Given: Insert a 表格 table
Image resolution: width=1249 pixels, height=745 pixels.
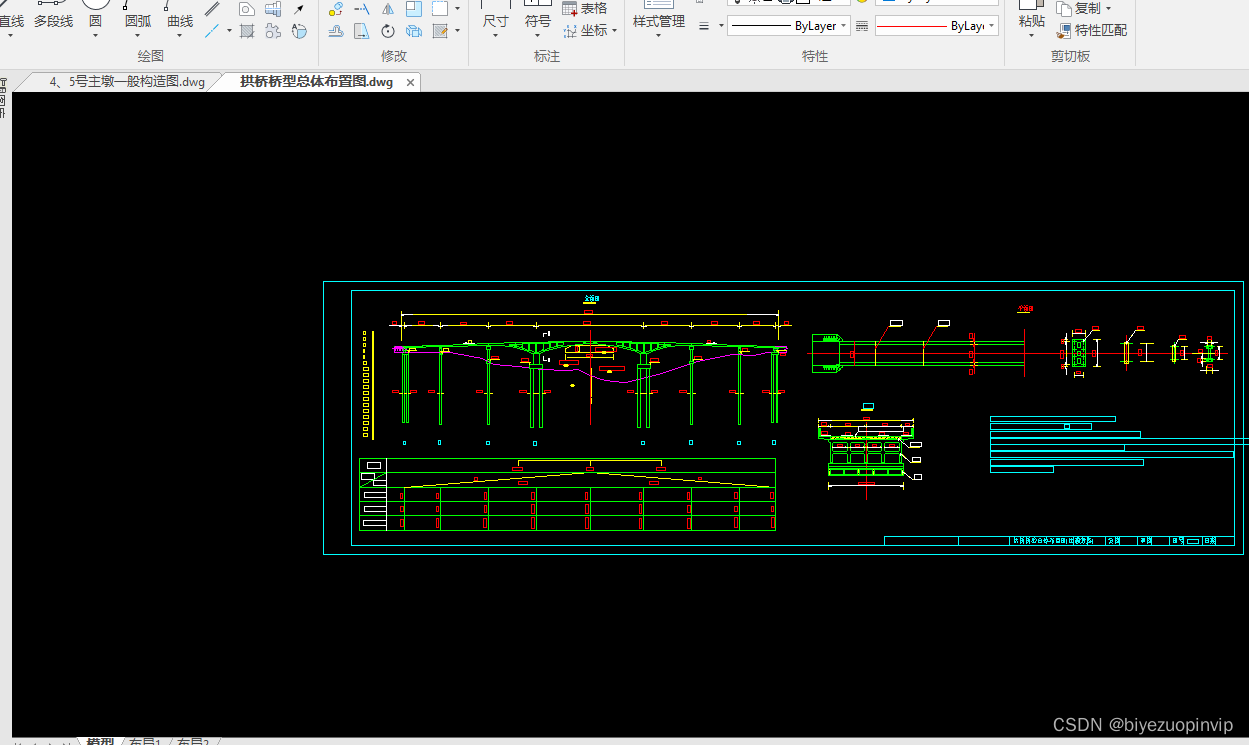Looking at the screenshot, I should [x=585, y=8].
